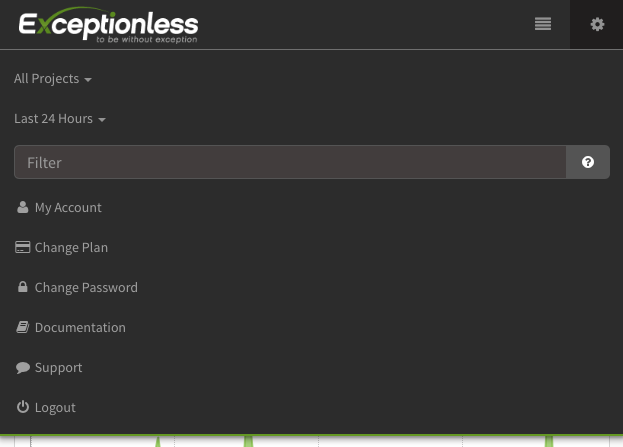Click the Exceptionless logo
This screenshot has height=447, width=623.
(x=108, y=25)
